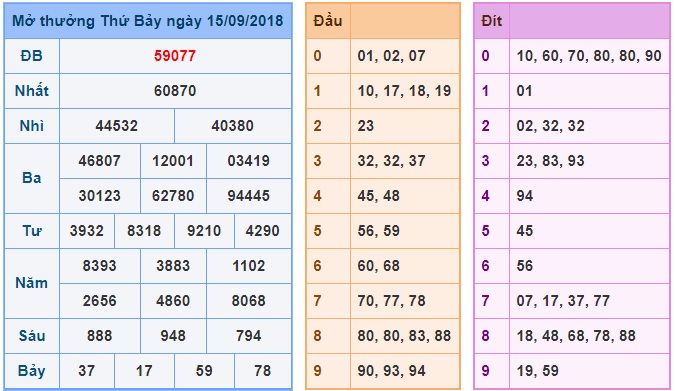Click the ĐB row label

point(31,56)
